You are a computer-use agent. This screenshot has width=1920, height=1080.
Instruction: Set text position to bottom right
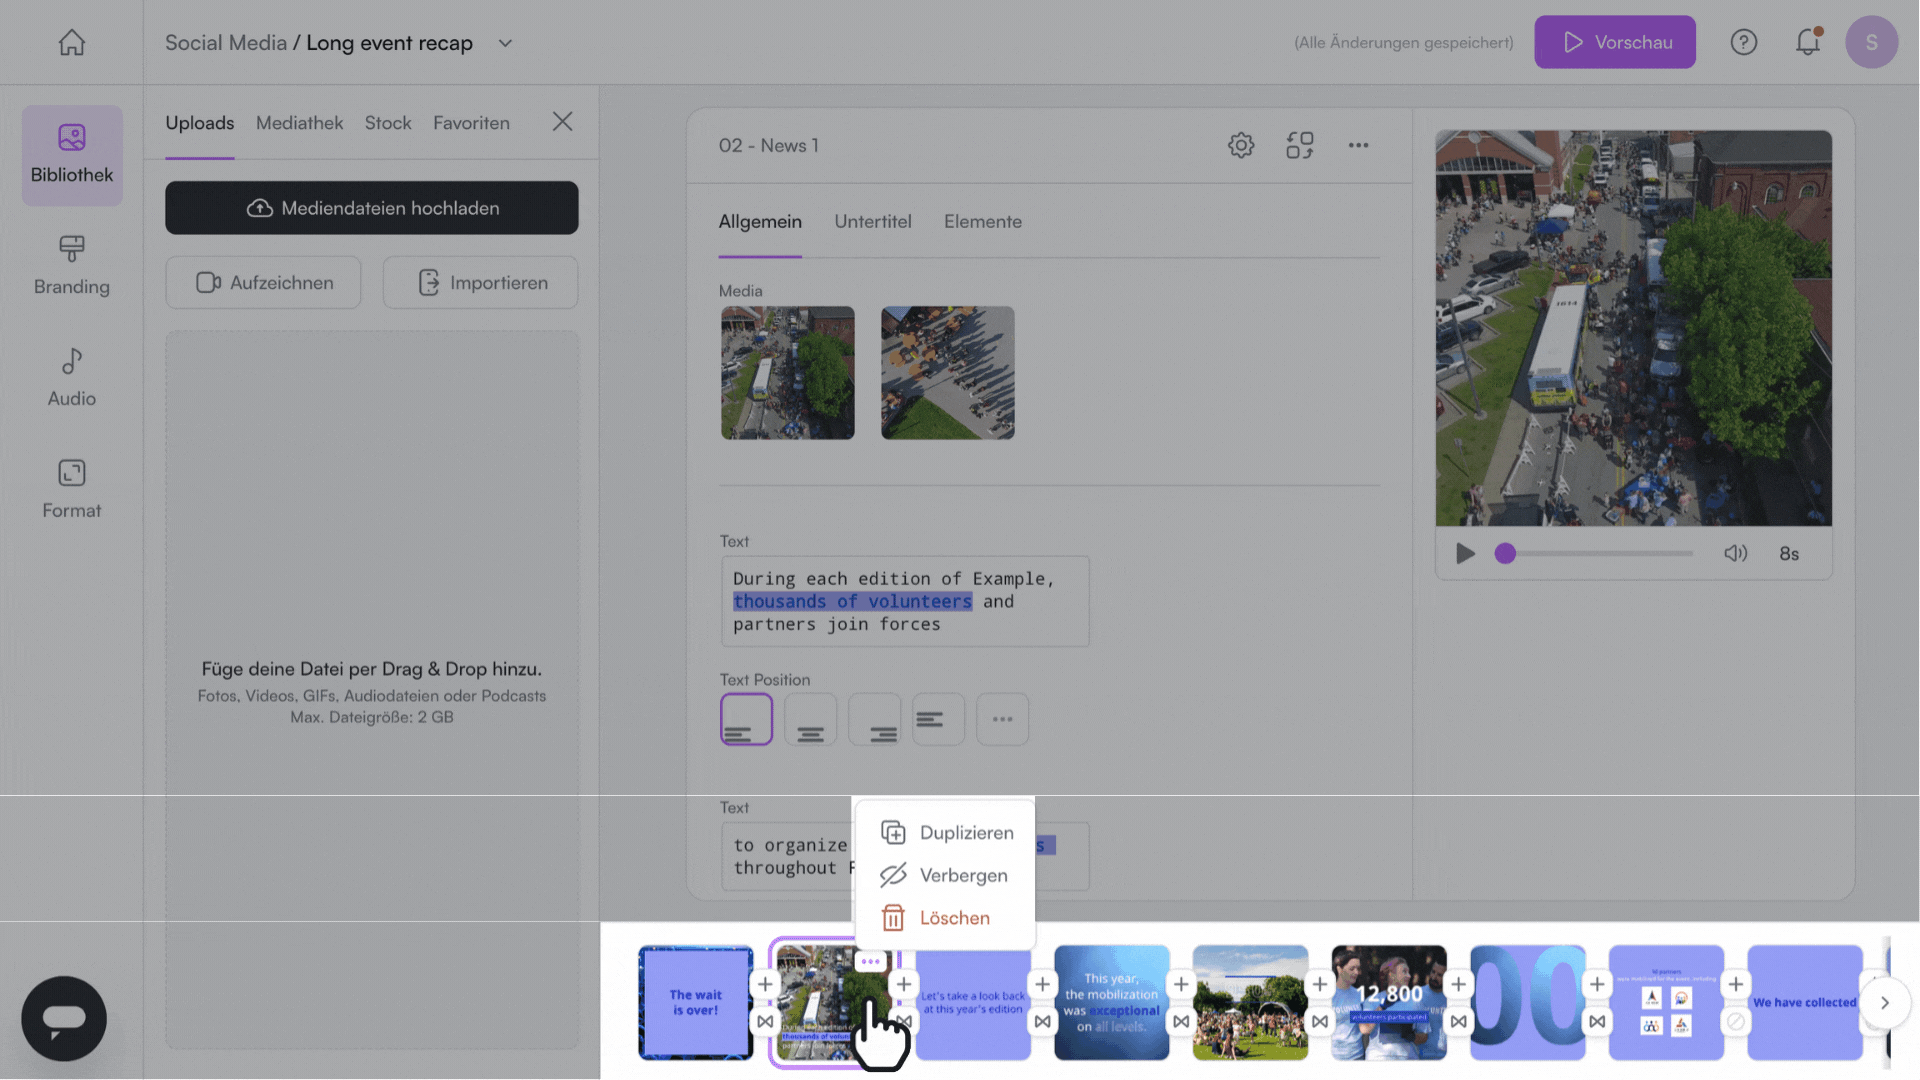click(874, 719)
